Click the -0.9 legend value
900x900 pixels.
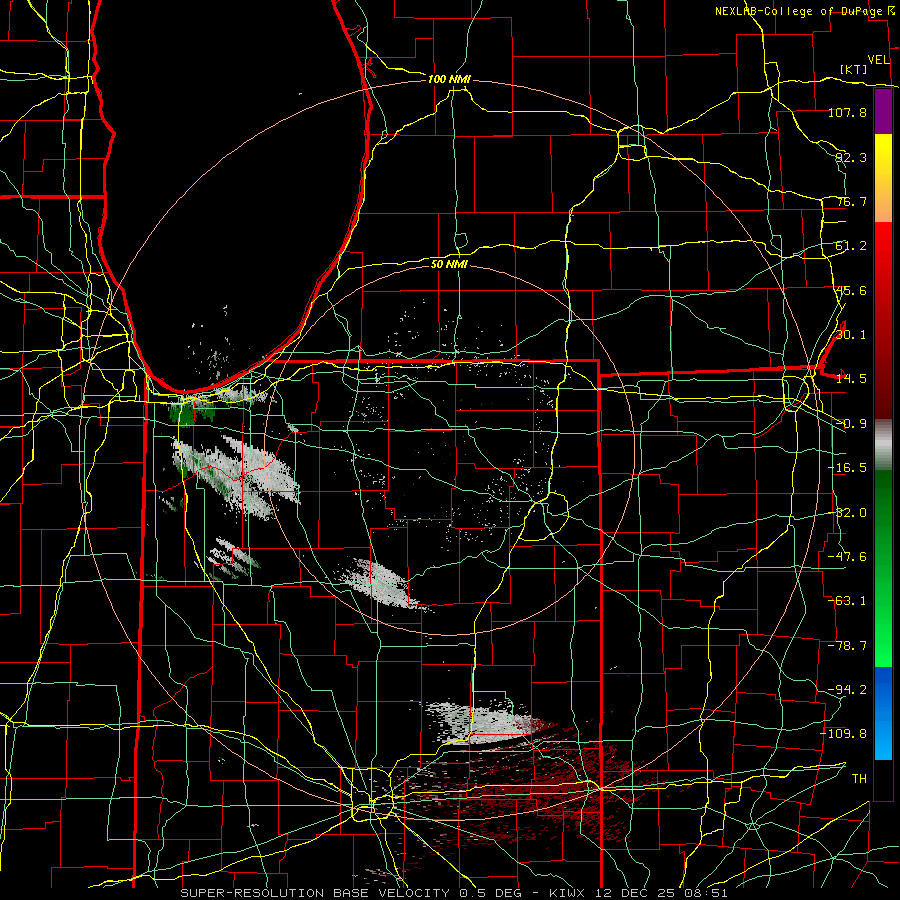pyautogui.click(x=851, y=424)
